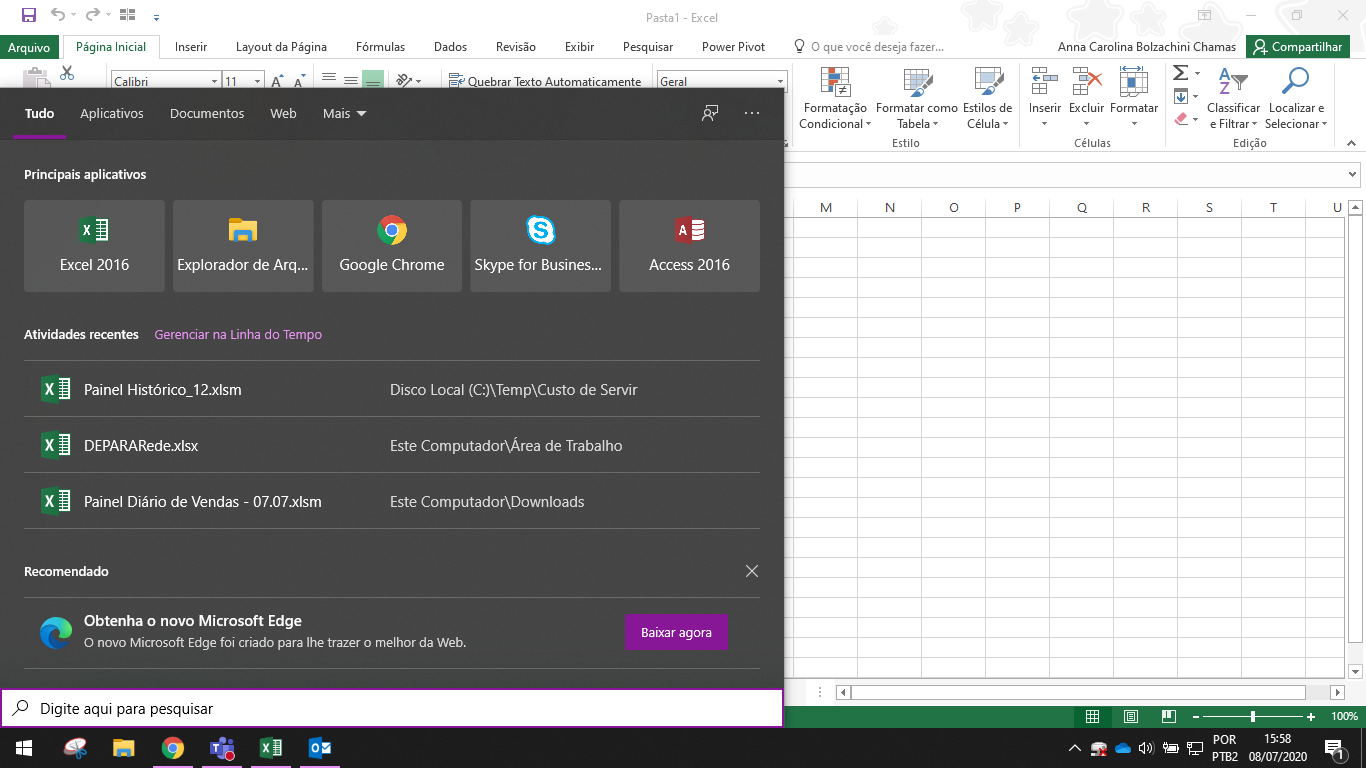Launch Google Chrome from top apps
The image size is (1366, 768).
click(392, 246)
